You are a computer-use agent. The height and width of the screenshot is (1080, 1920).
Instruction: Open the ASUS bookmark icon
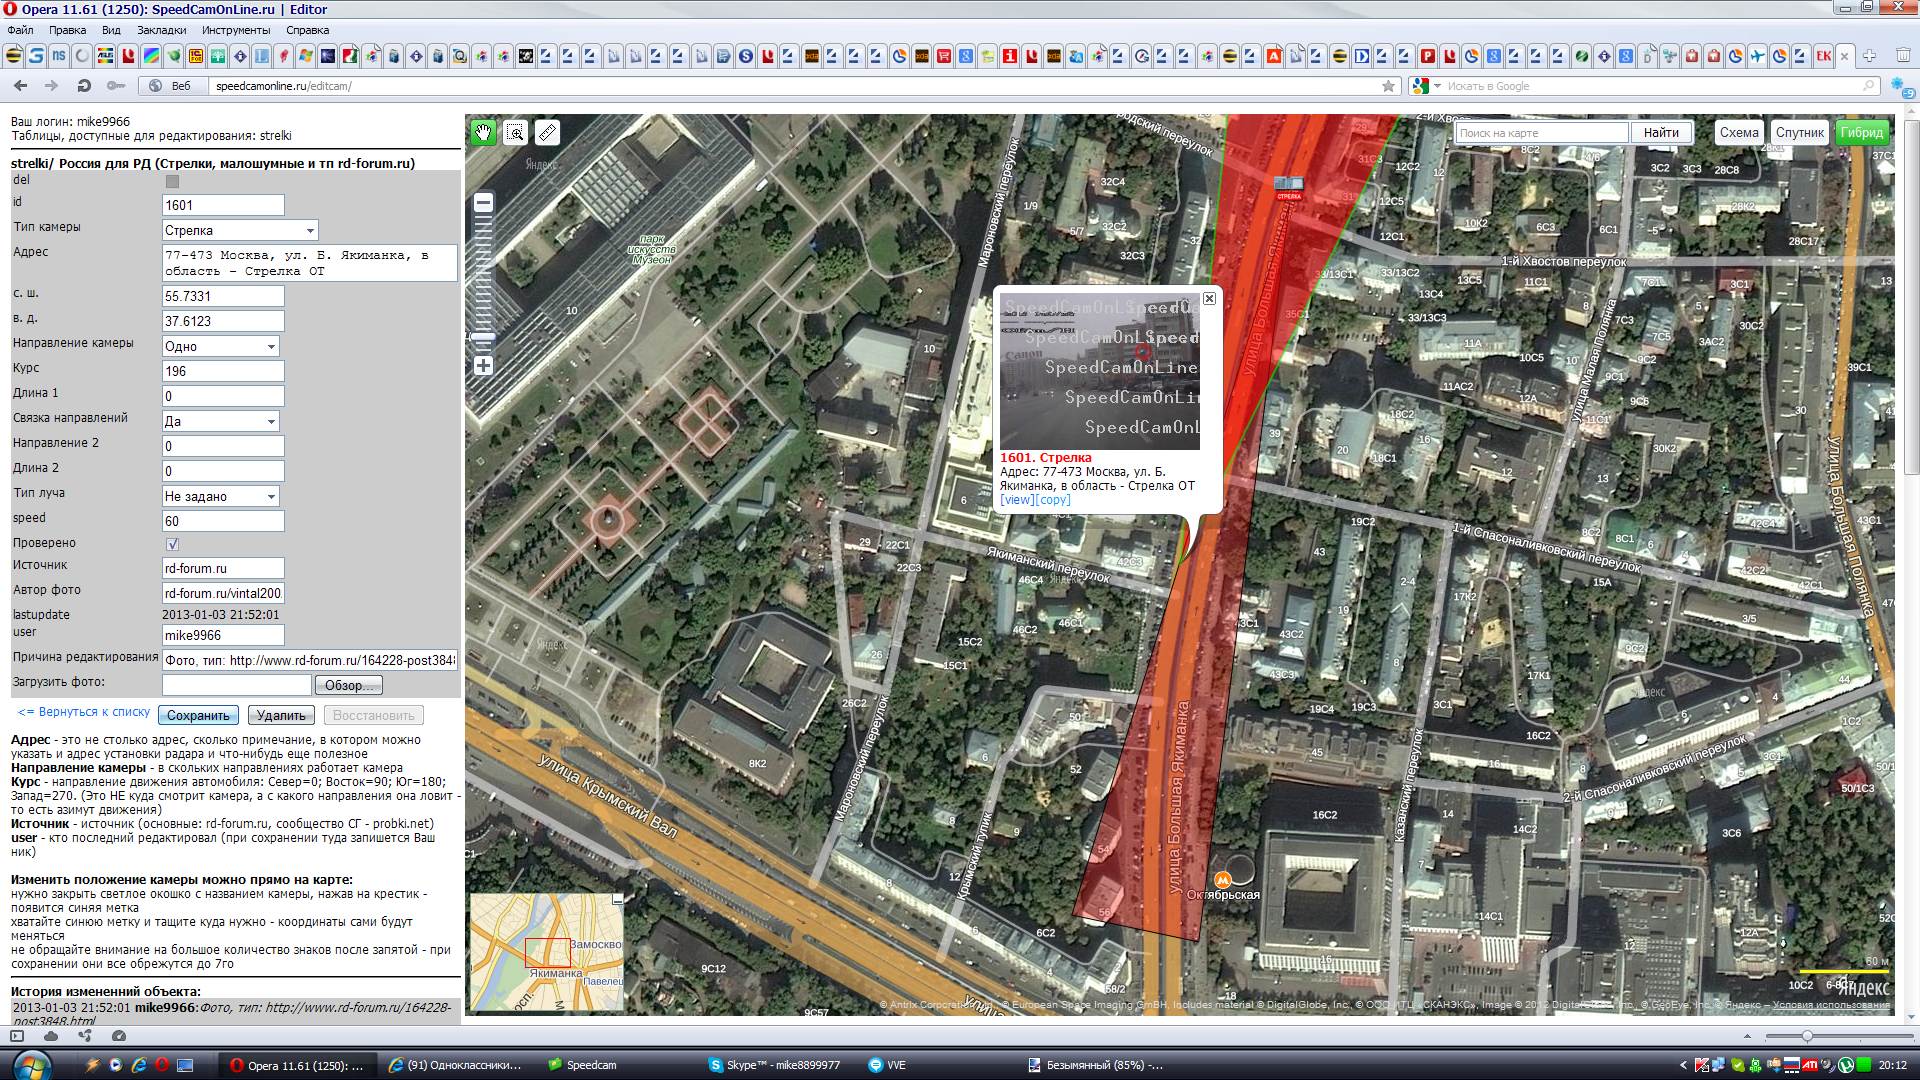(x=104, y=56)
